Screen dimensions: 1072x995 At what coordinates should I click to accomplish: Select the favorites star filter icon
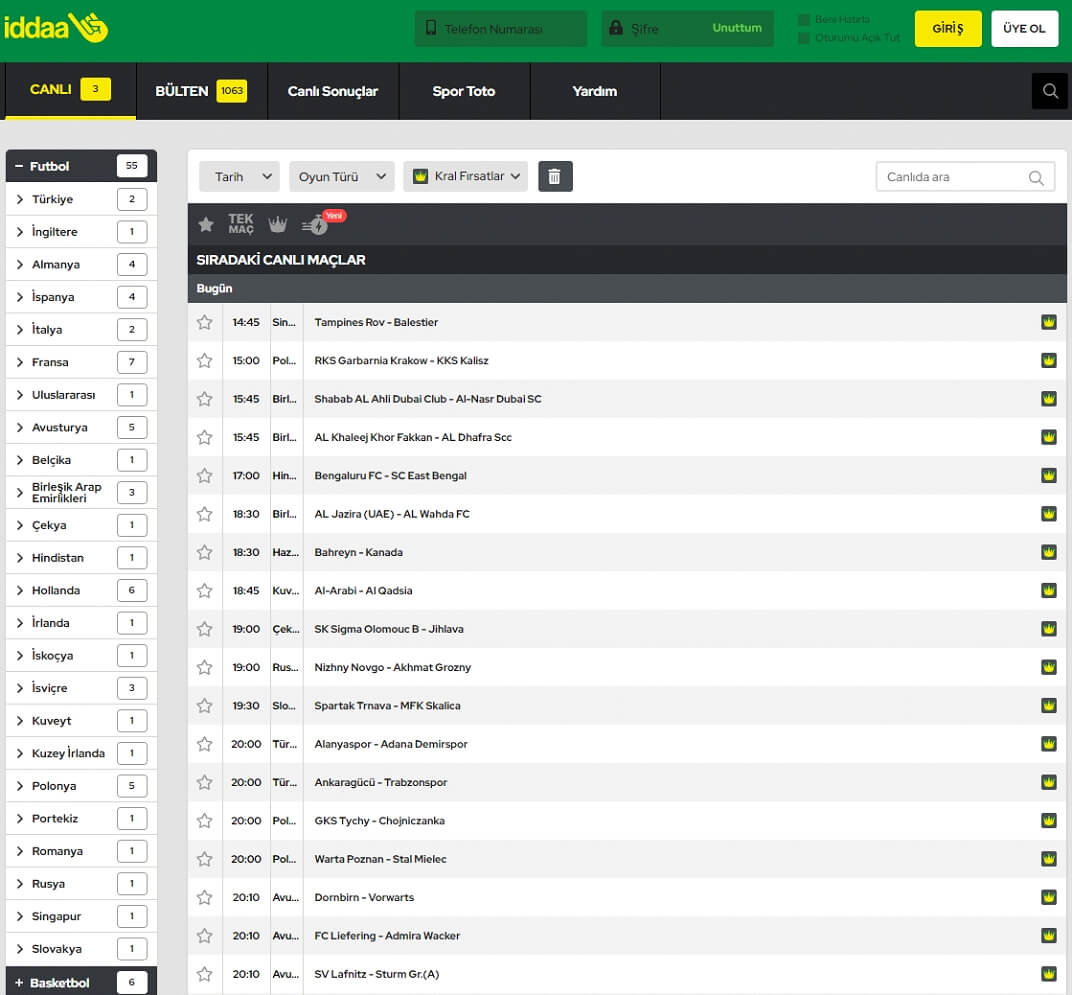[206, 224]
